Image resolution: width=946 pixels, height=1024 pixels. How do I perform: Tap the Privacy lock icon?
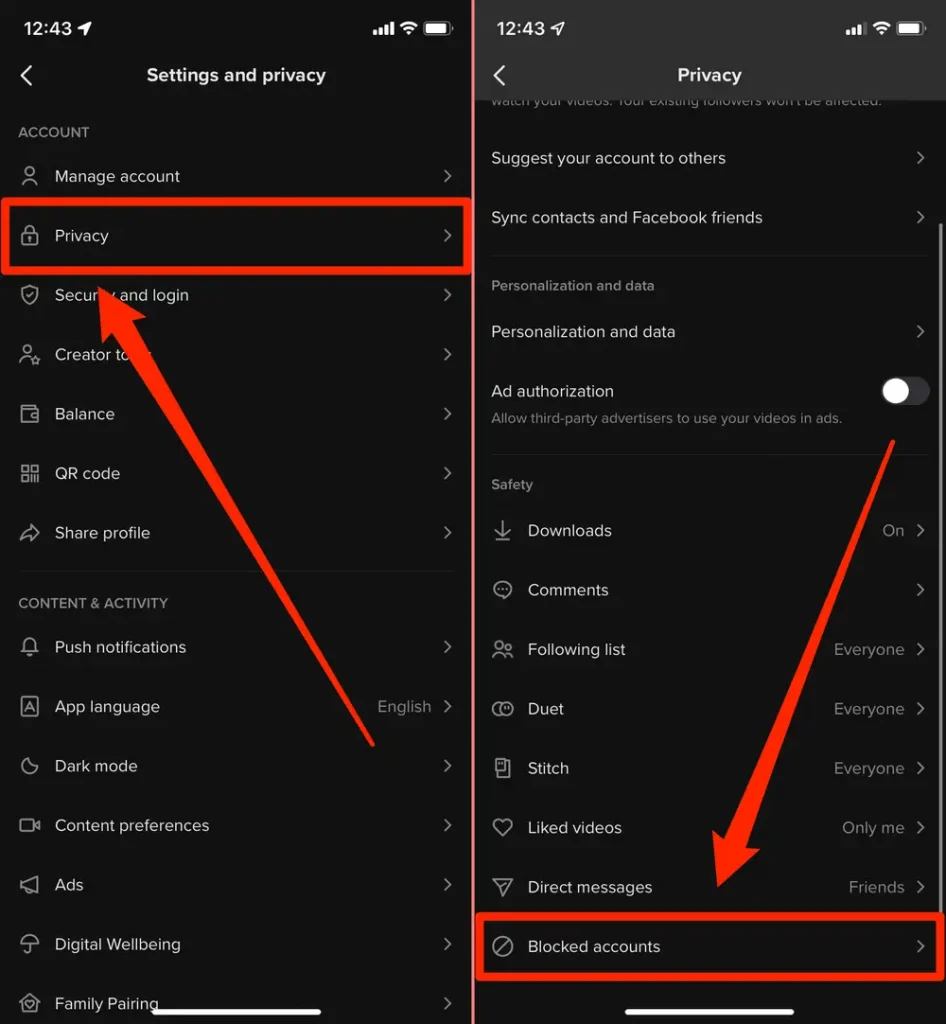(x=29, y=235)
